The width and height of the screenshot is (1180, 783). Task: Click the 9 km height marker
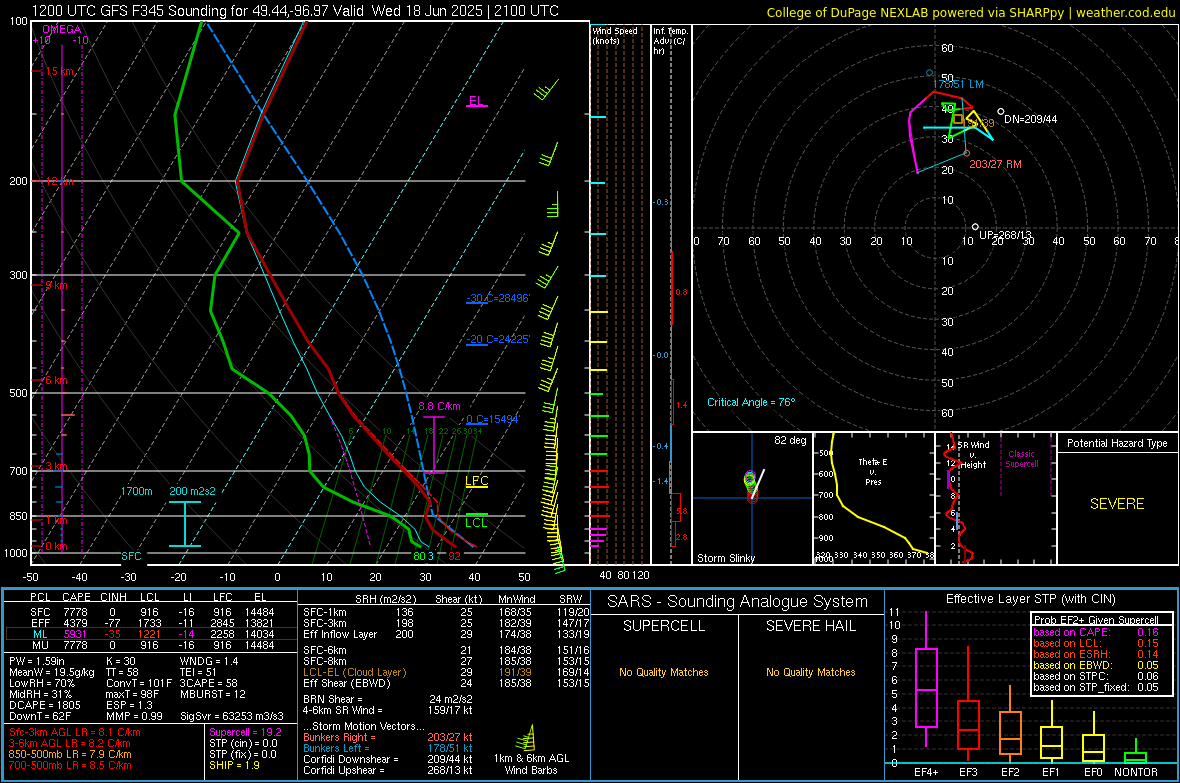click(56, 285)
